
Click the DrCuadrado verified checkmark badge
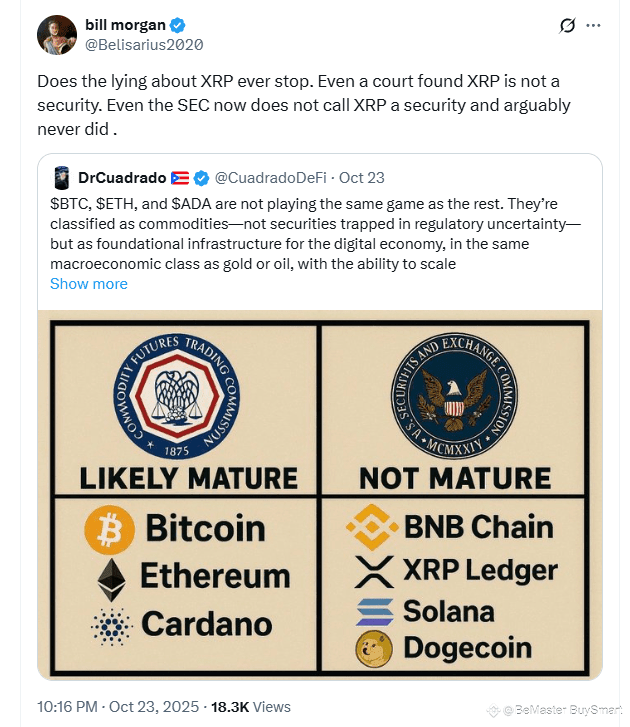click(x=201, y=178)
